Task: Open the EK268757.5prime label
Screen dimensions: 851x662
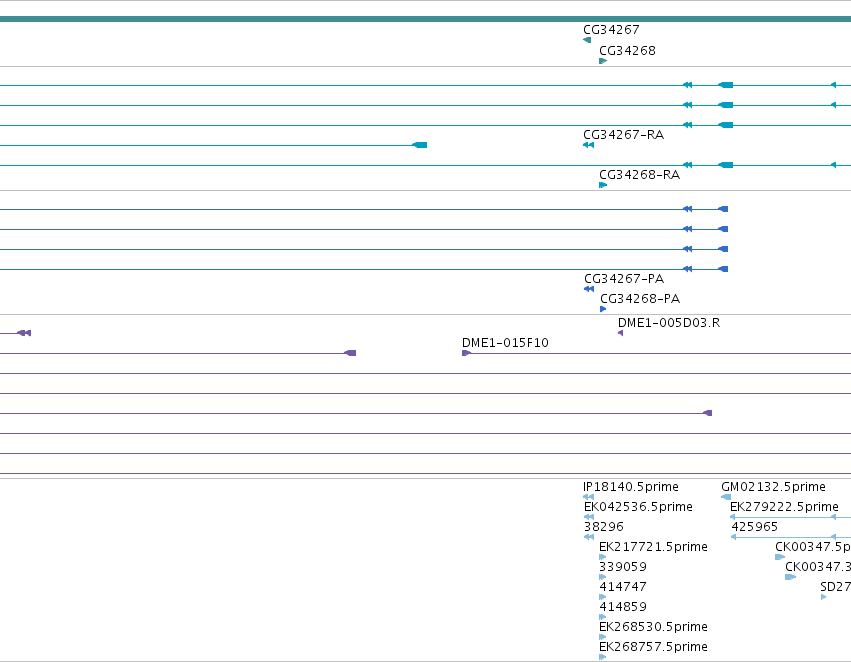Action: pos(653,647)
